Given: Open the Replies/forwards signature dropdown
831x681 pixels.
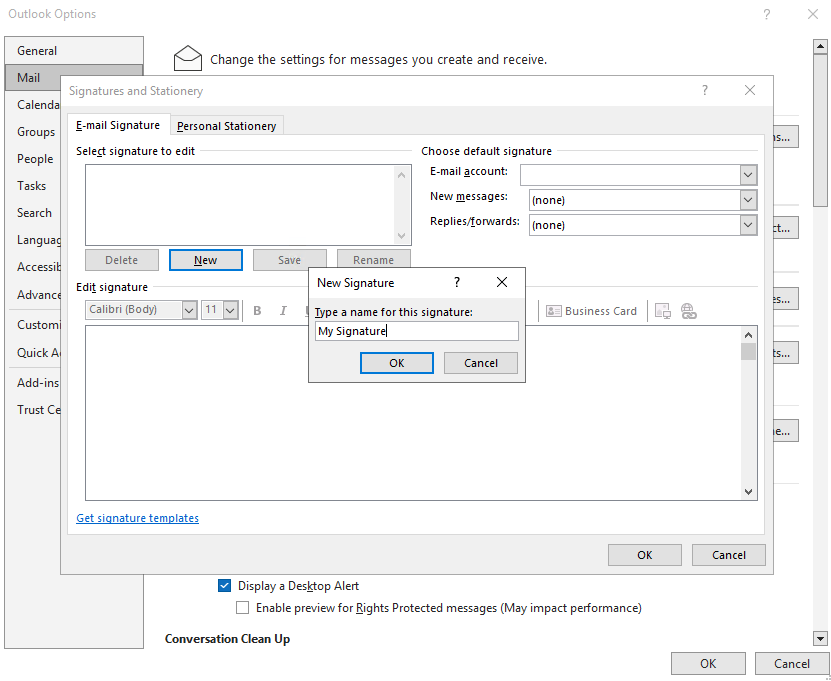Looking at the screenshot, I should pyautogui.click(x=748, y=225).
